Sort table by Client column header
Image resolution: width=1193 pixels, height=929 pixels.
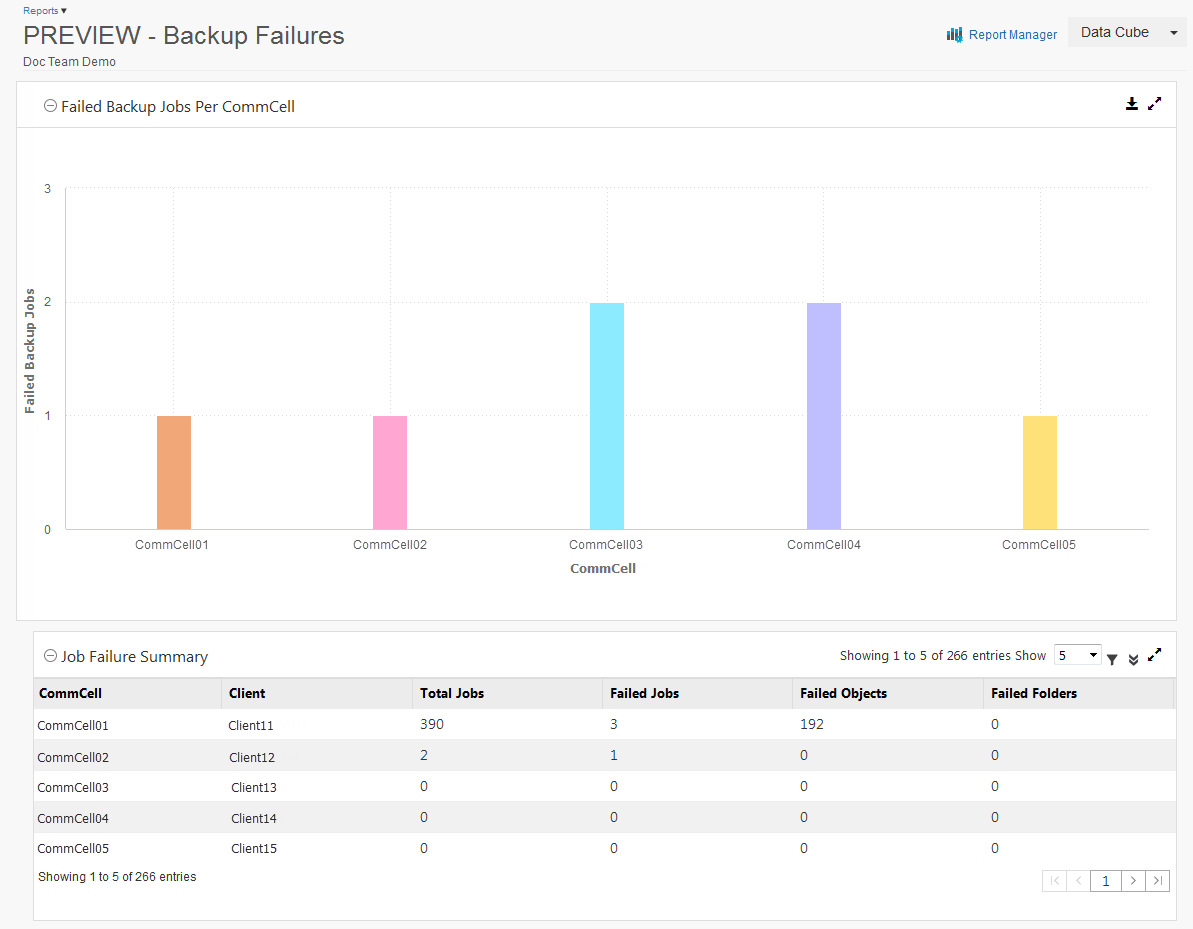247,693
